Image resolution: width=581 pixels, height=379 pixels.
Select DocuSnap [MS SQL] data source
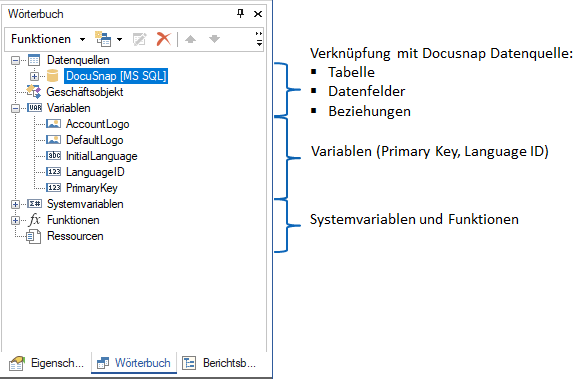tap(116, 76)
